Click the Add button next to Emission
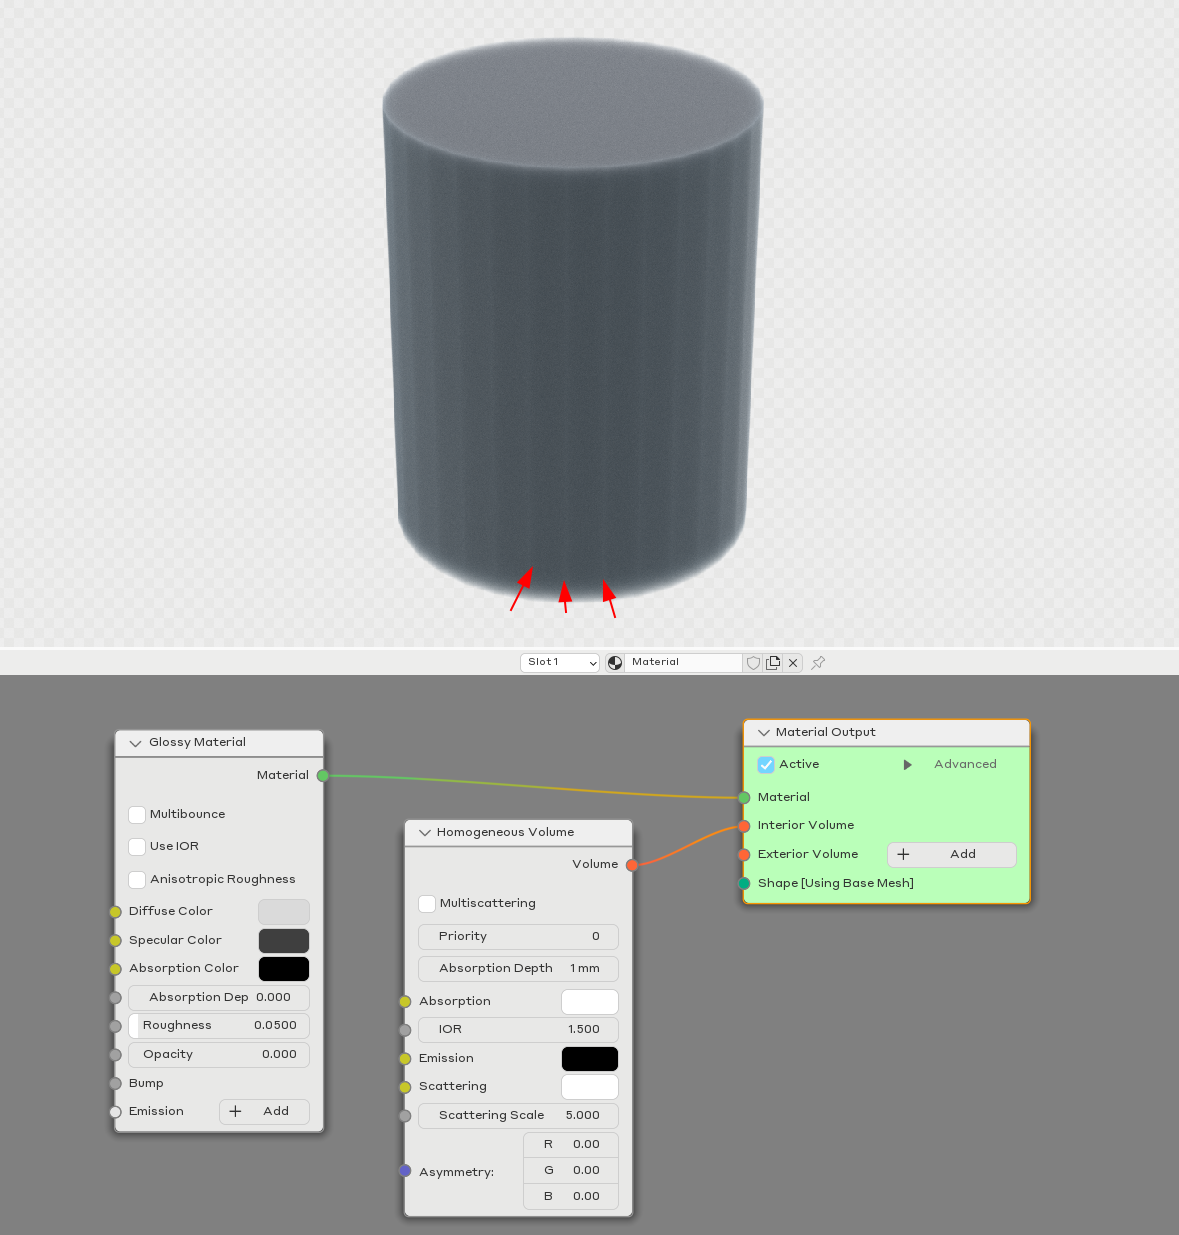This screenshot has height=1235, width=1179. coord(264,1112)
